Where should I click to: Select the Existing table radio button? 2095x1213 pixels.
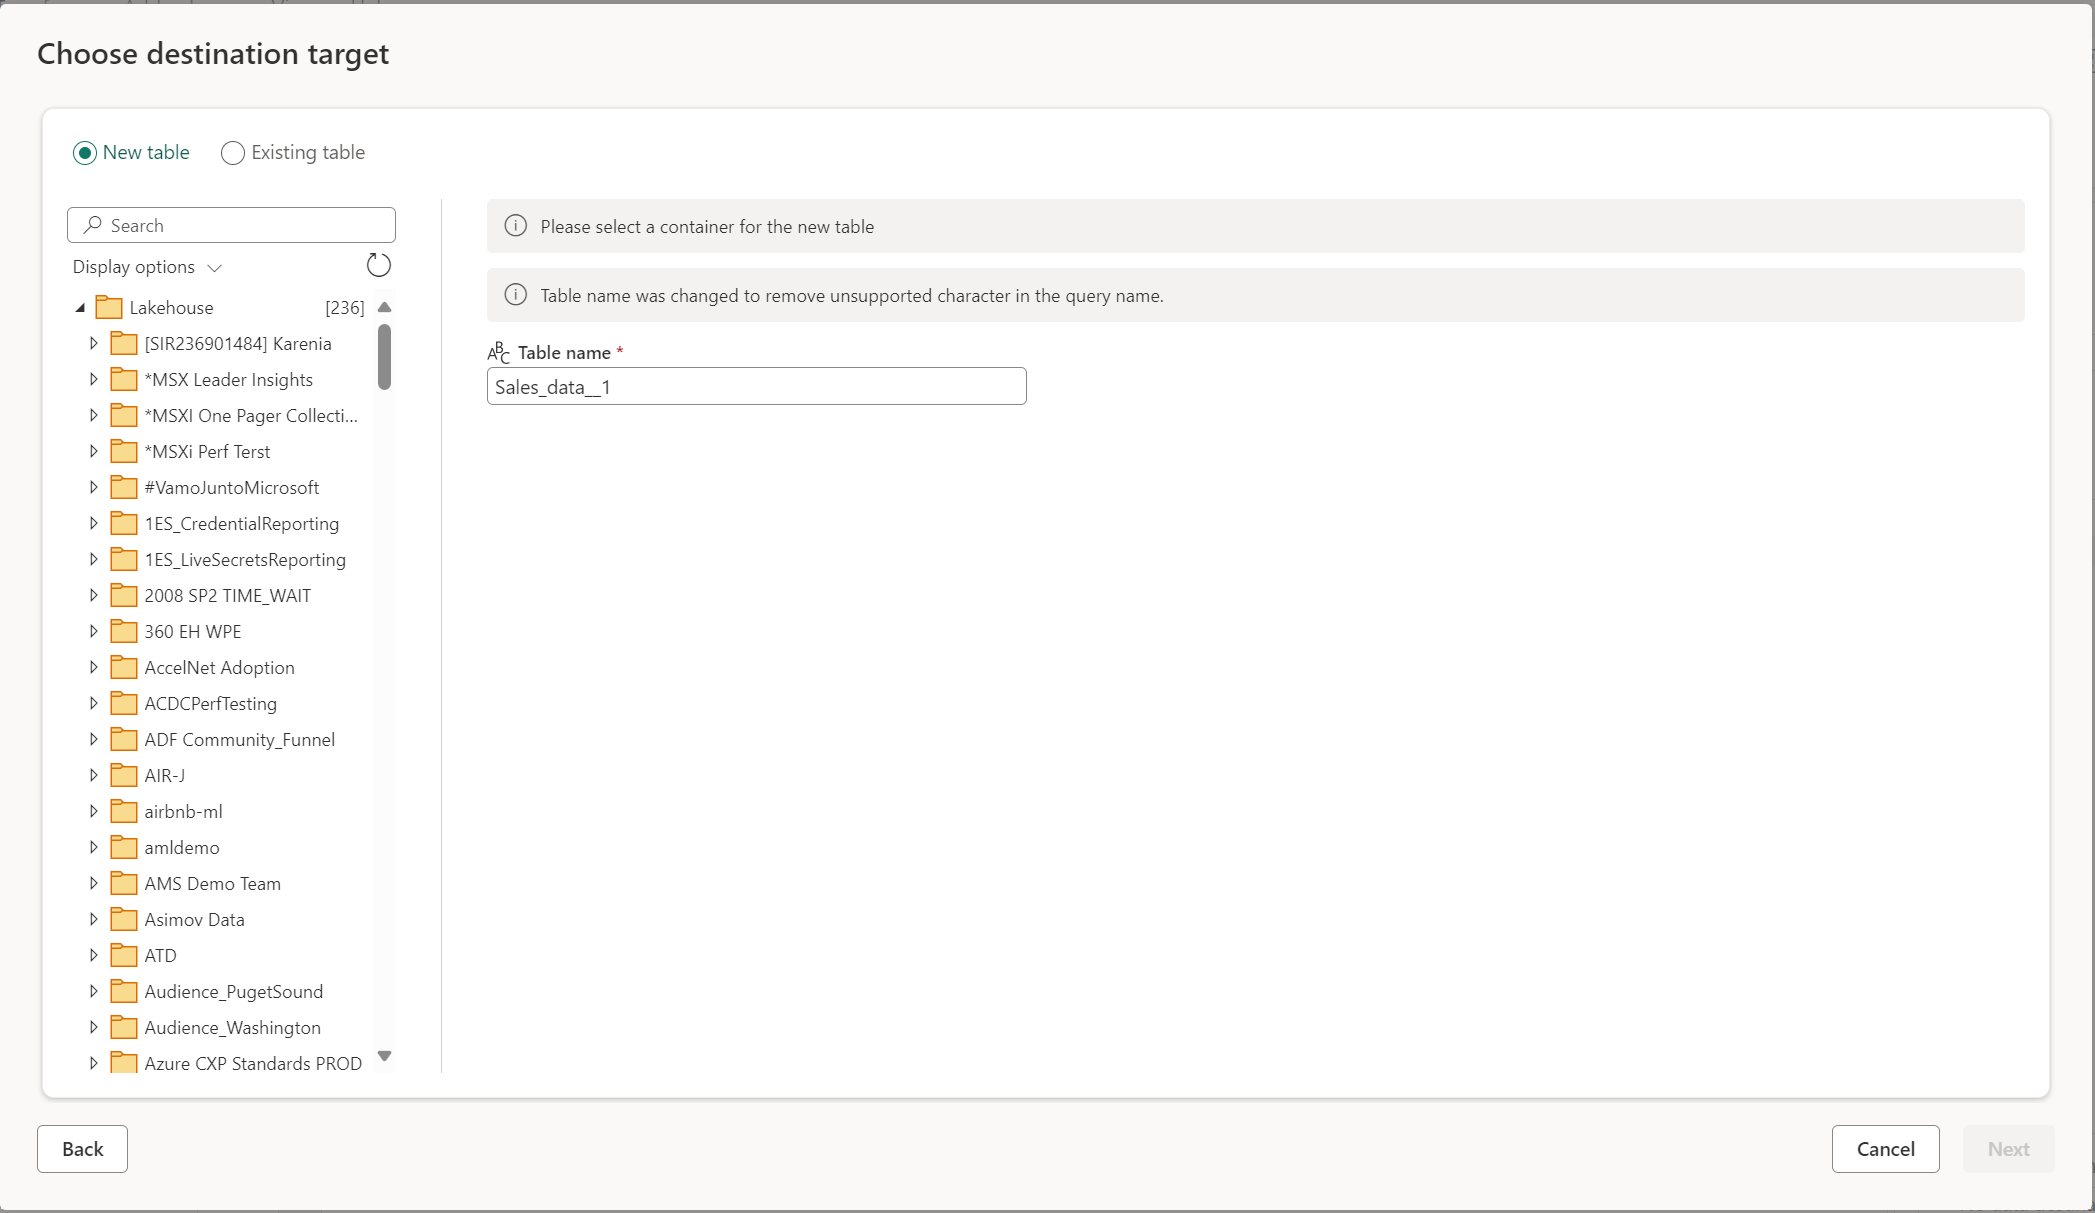(x=231, y=152)
